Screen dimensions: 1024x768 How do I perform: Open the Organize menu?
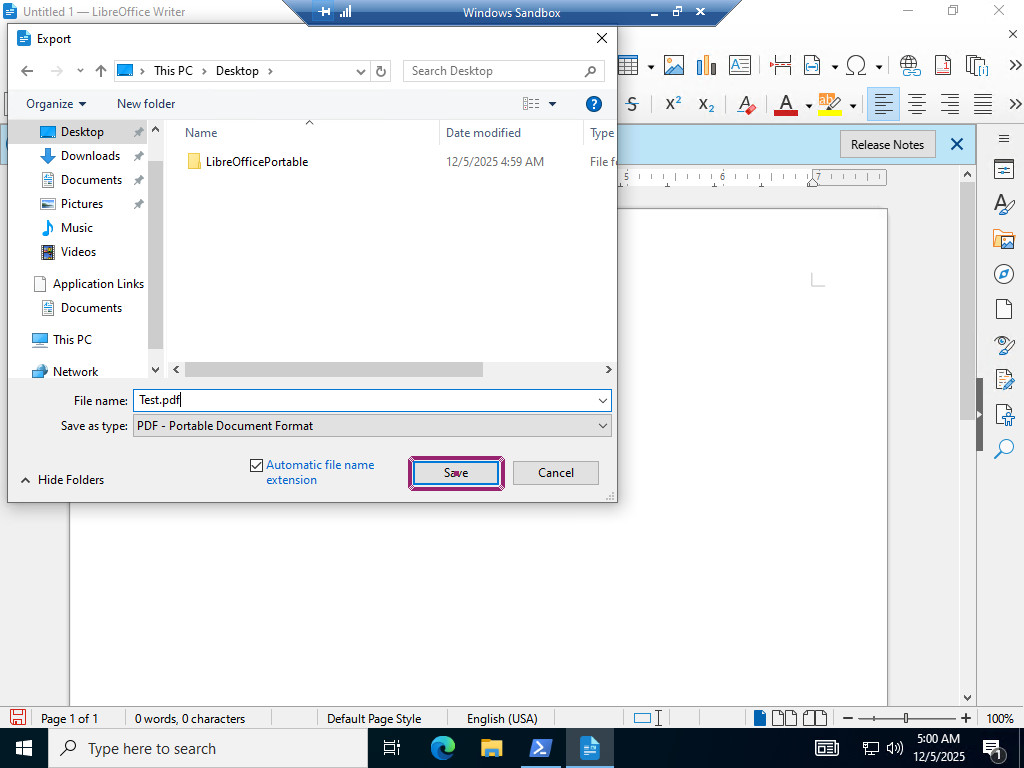(56, 104)
